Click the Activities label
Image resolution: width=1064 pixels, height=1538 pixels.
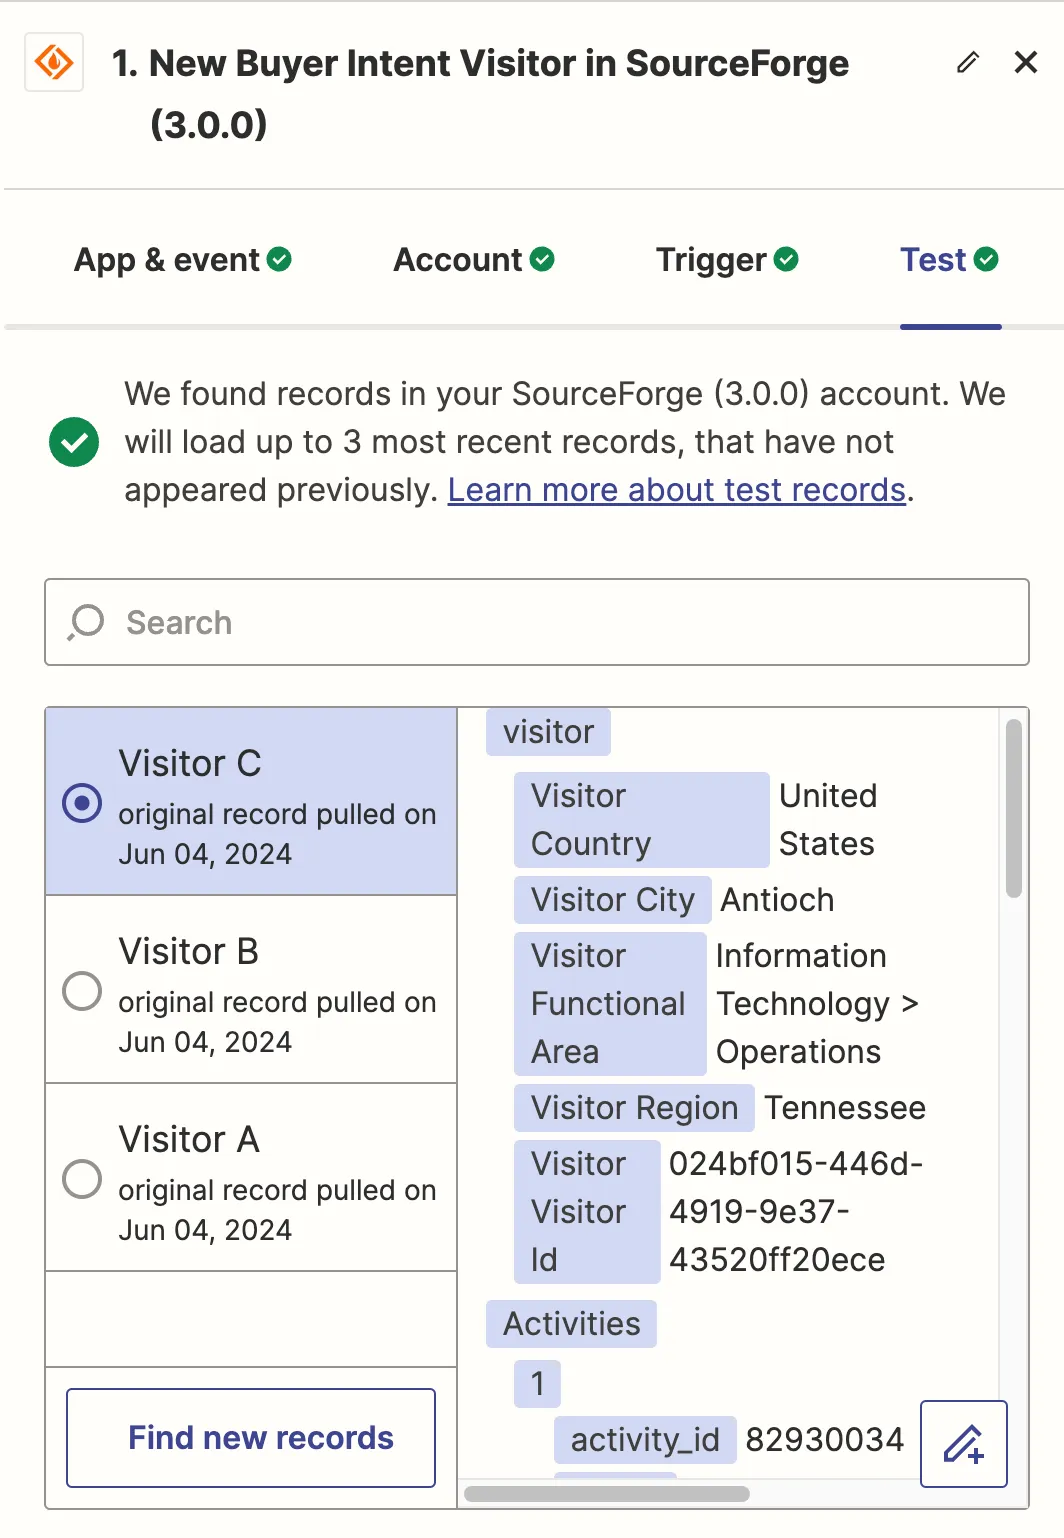[571, 1324]
